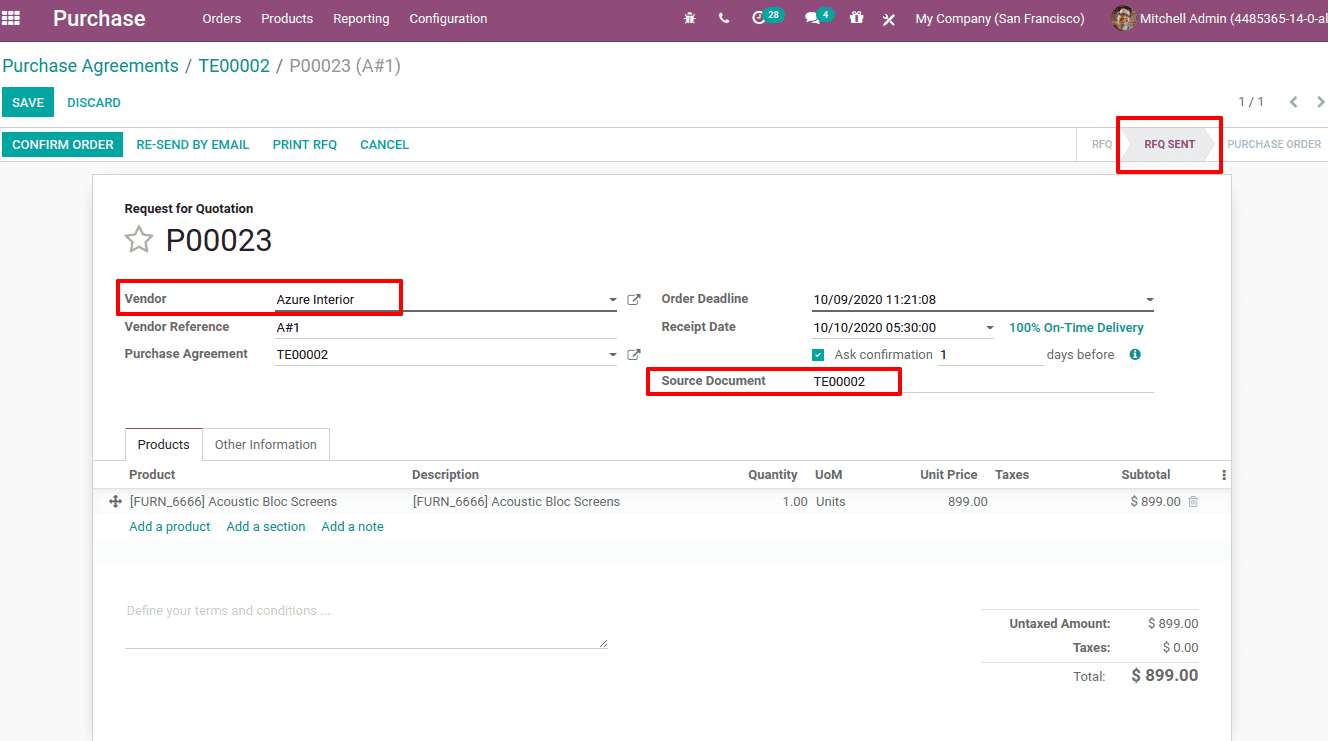Open the vendor Azure Interior external link
The width and height of the screenshot is (1328, 741).
point(633,300)
